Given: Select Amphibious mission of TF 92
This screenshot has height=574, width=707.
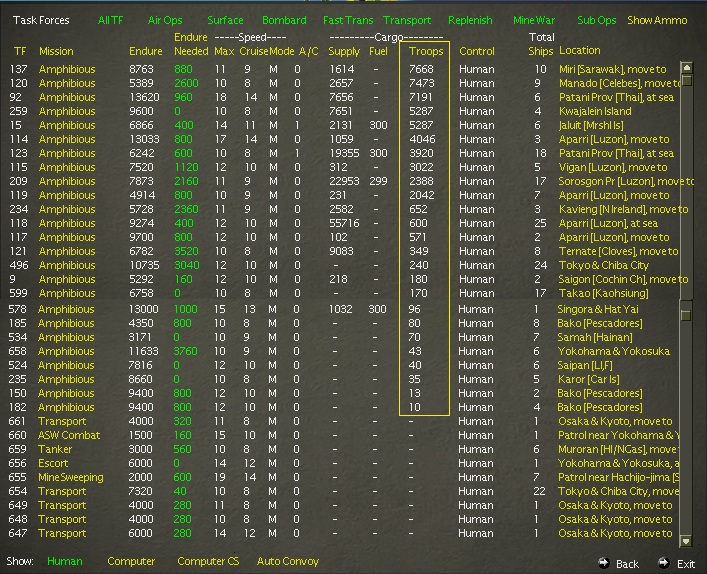Looking at the screenshot, I should pyautogui.click(x=67, y=97).
